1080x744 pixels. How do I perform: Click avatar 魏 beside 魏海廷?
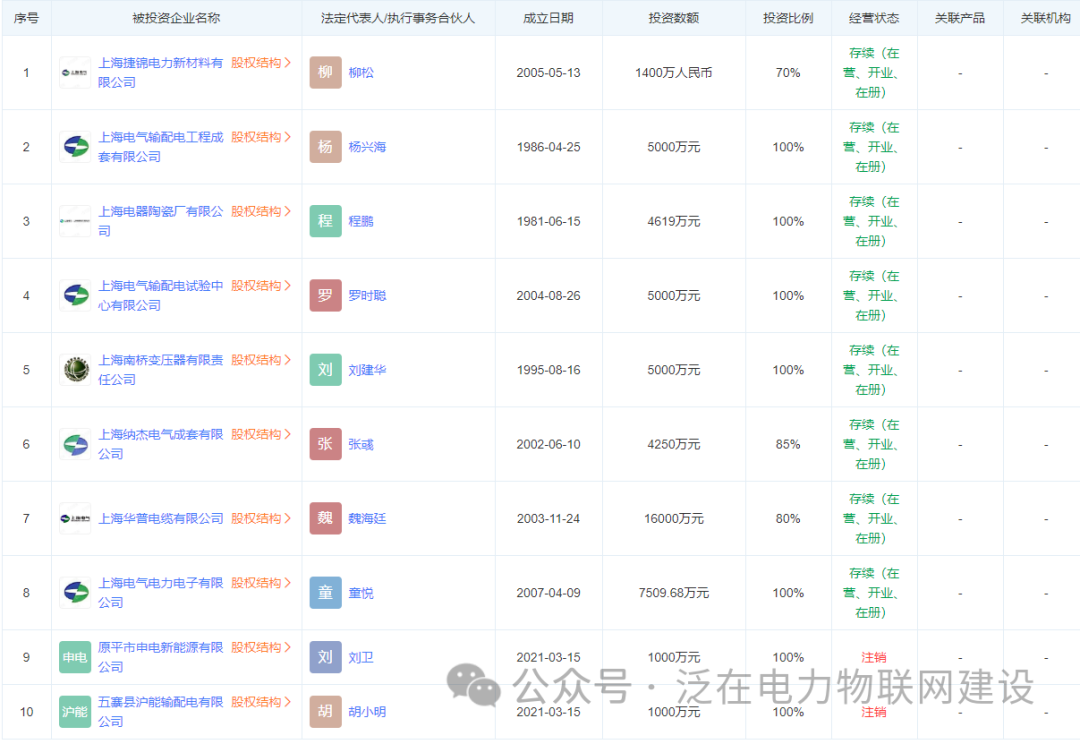click(325, 519)
